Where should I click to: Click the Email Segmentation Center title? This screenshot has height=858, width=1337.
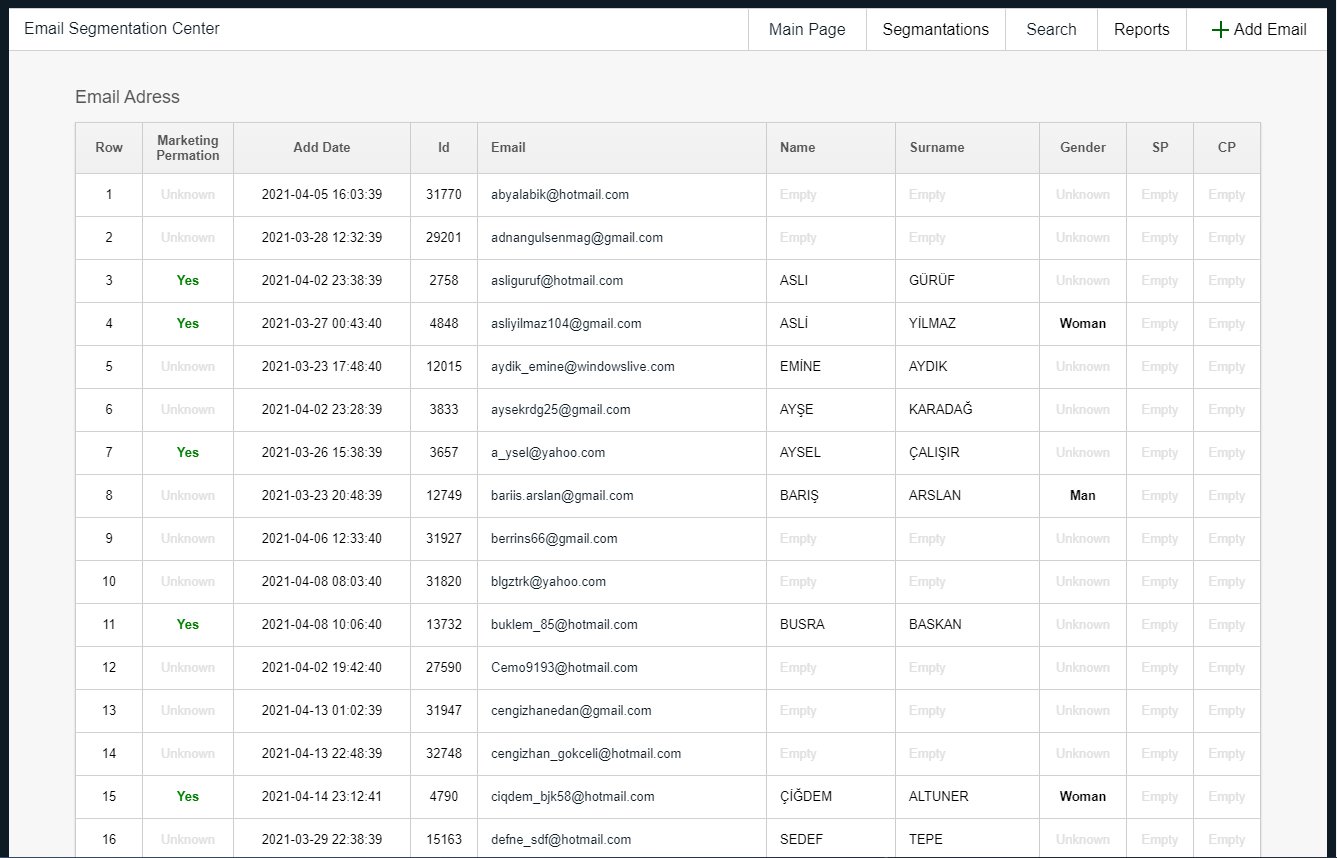(x=122, y=29)
